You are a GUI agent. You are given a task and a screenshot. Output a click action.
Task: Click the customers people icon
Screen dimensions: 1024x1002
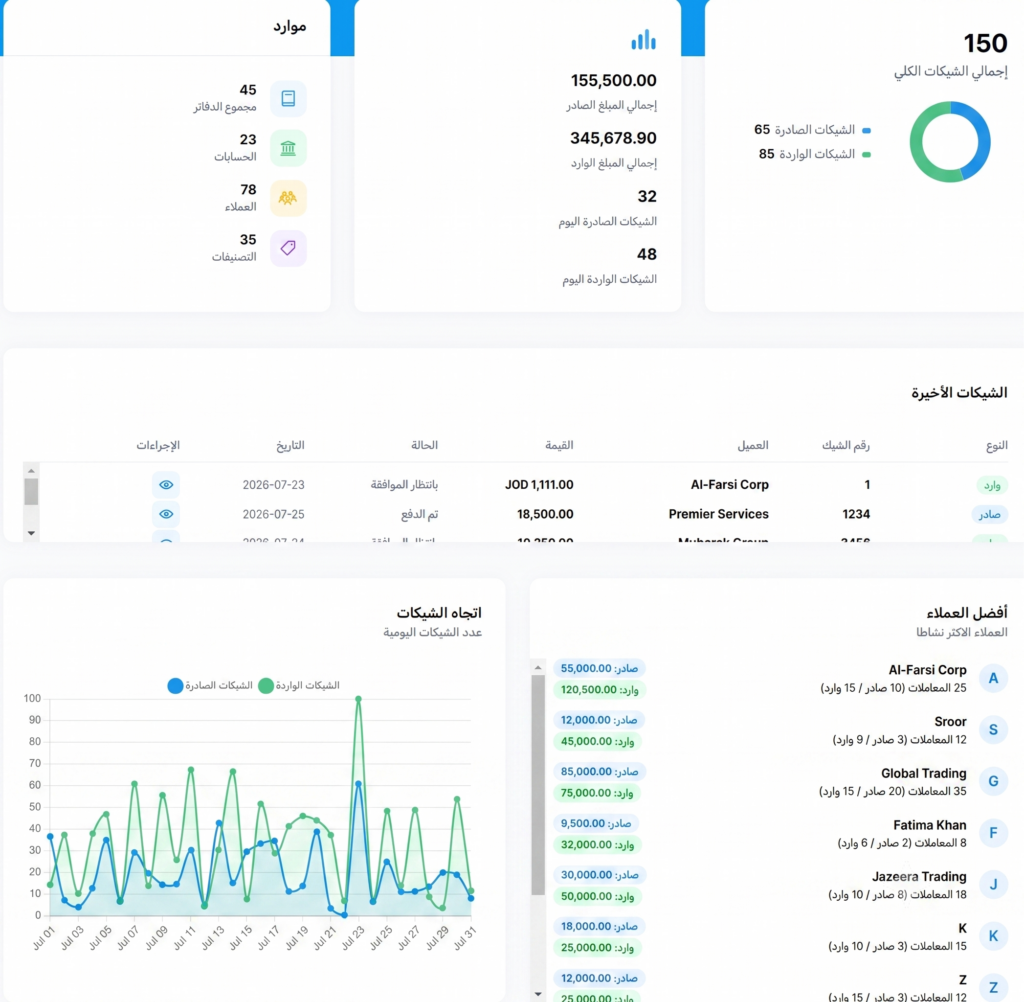(x=288, y=199)
